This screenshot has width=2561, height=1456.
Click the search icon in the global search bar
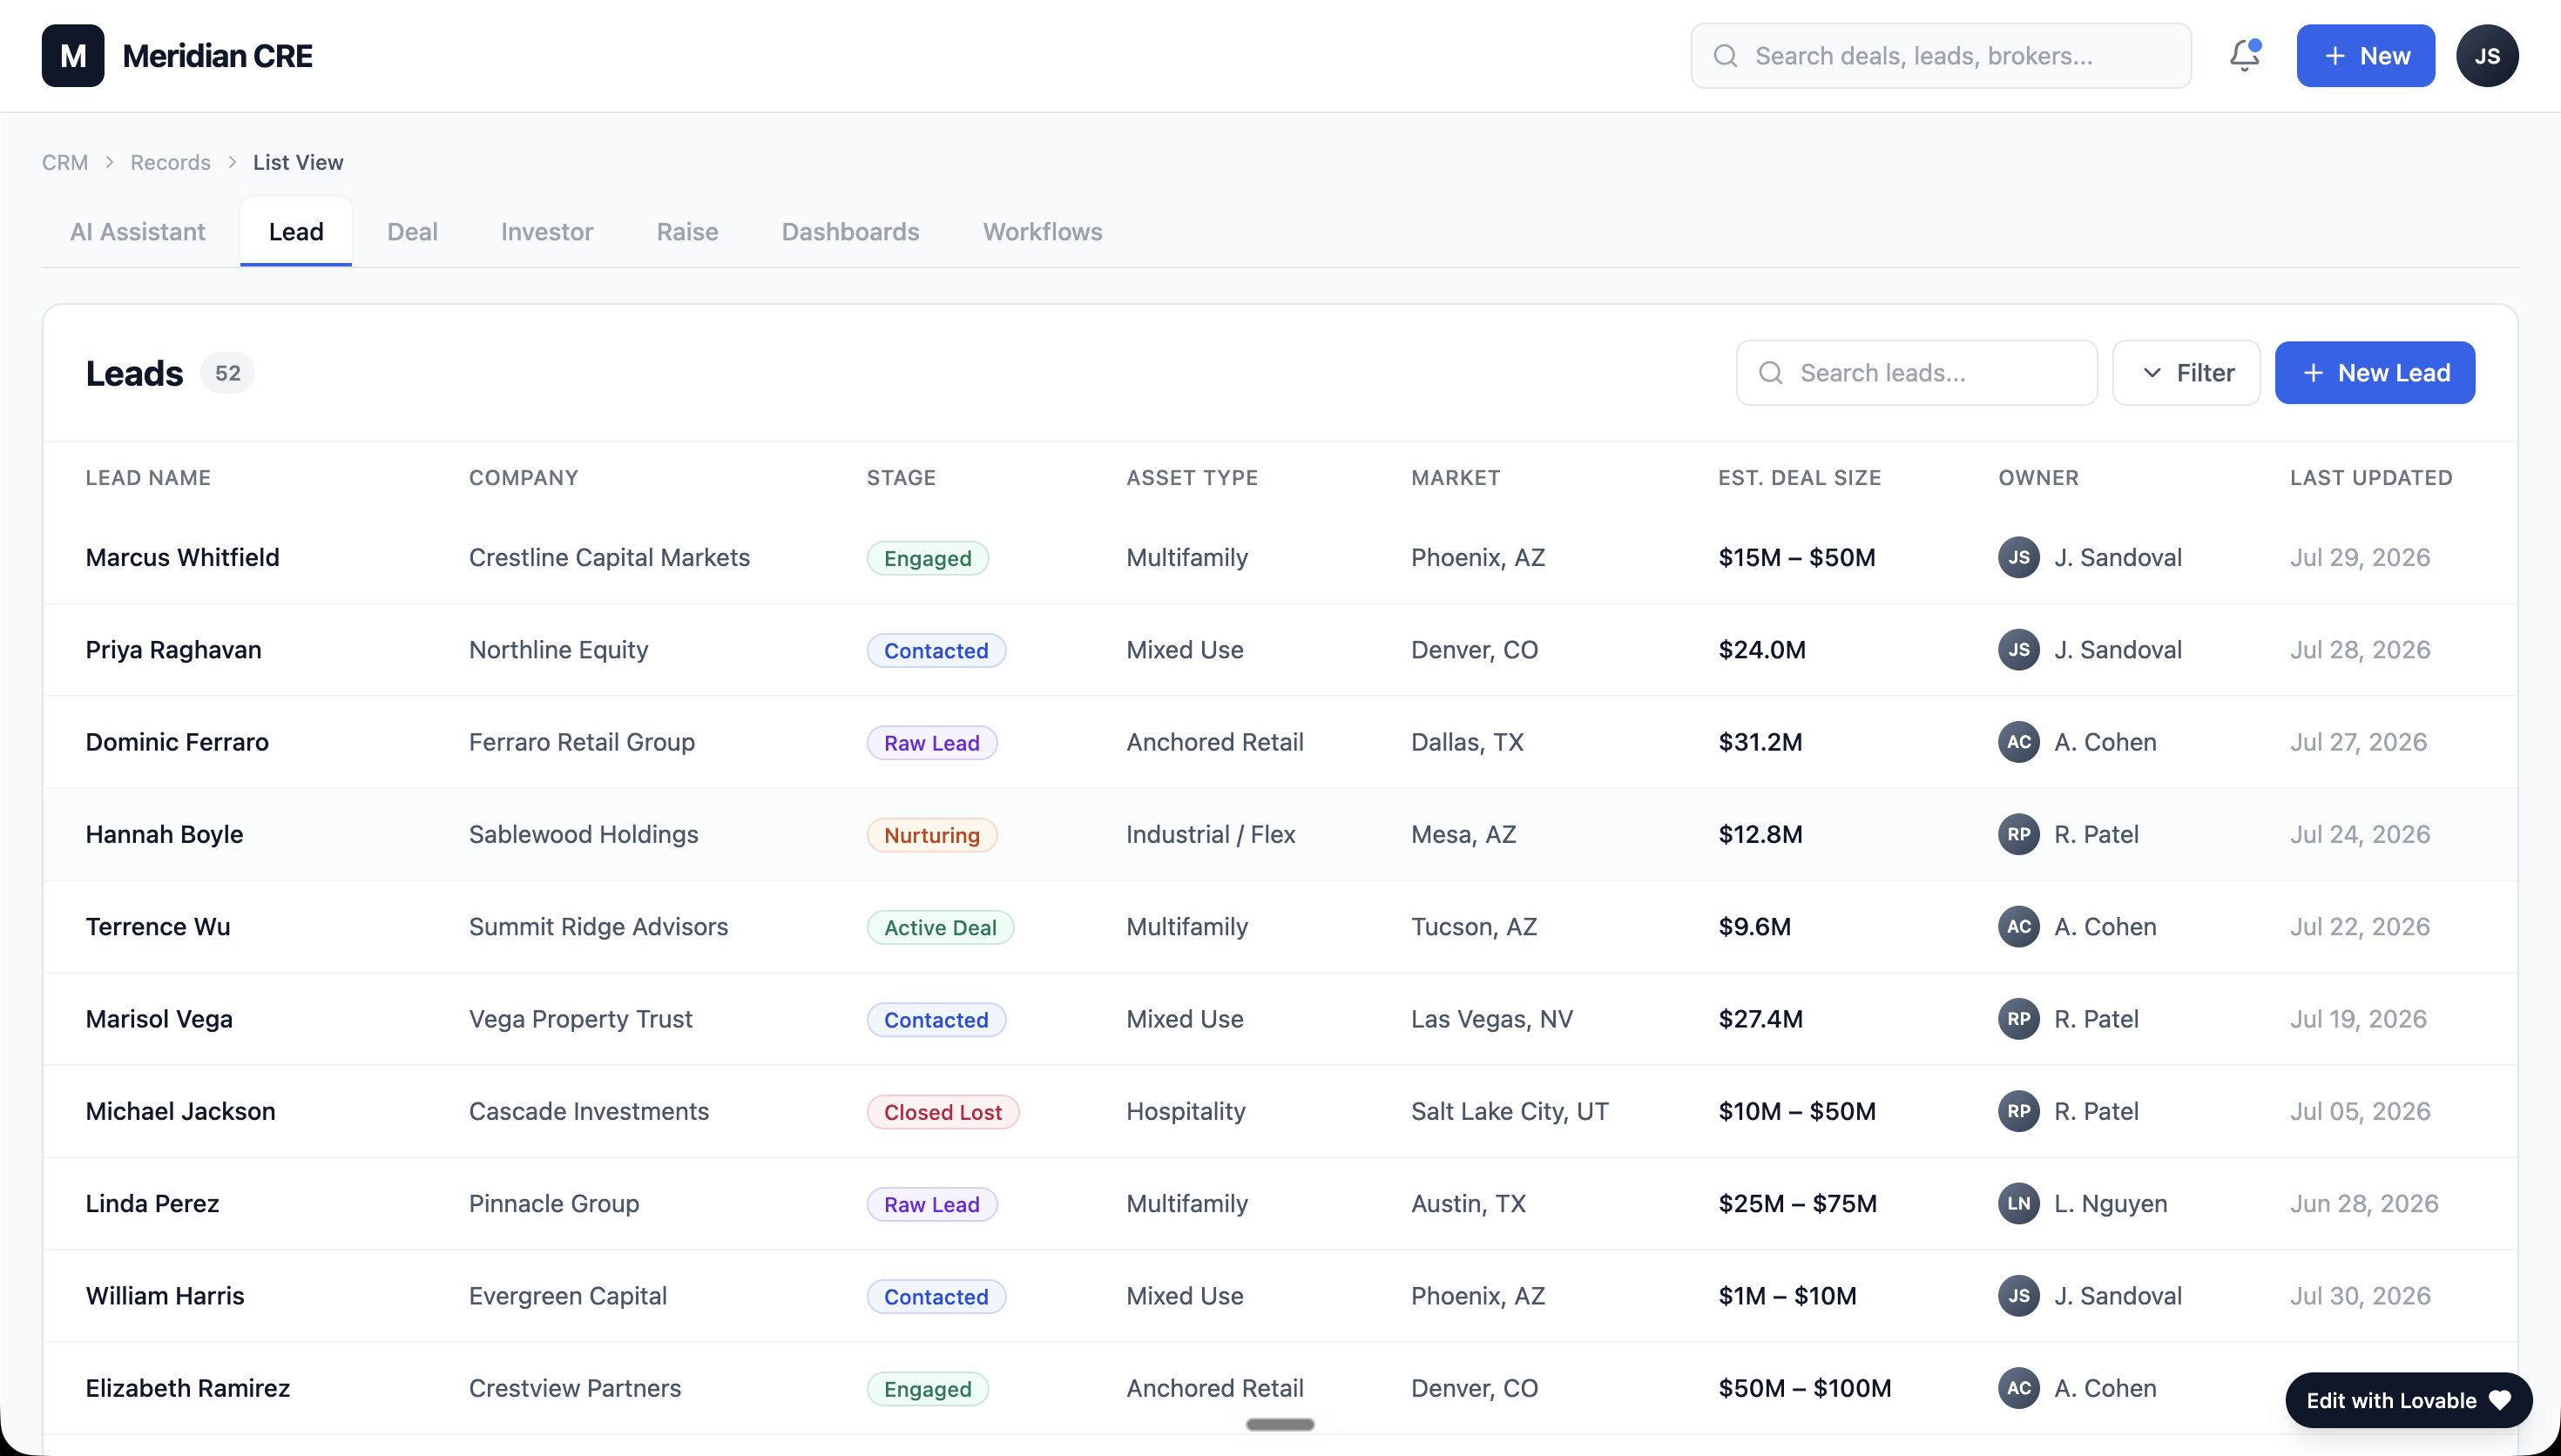1725,56
